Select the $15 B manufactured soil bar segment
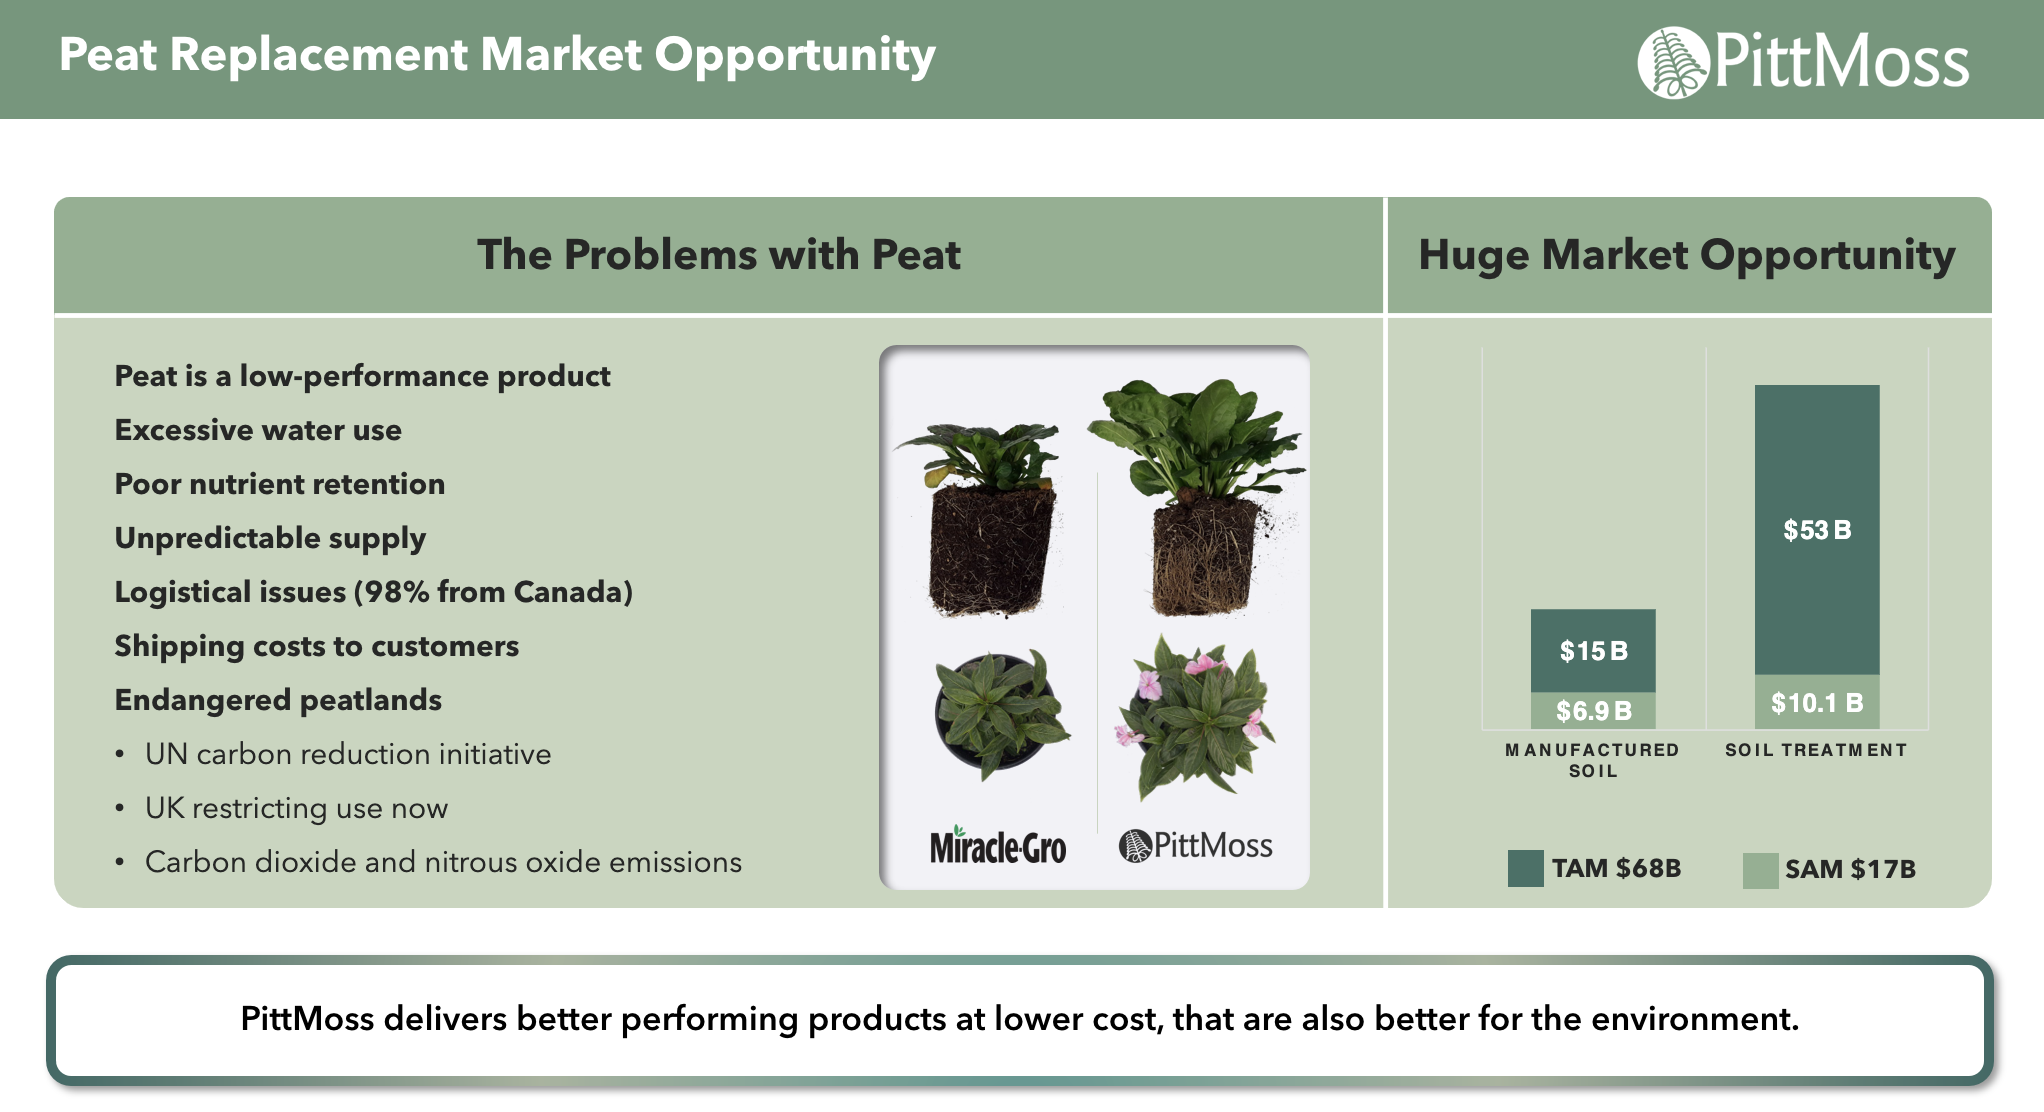This screenshot has height=1112, width=2044. point(1593,651)
